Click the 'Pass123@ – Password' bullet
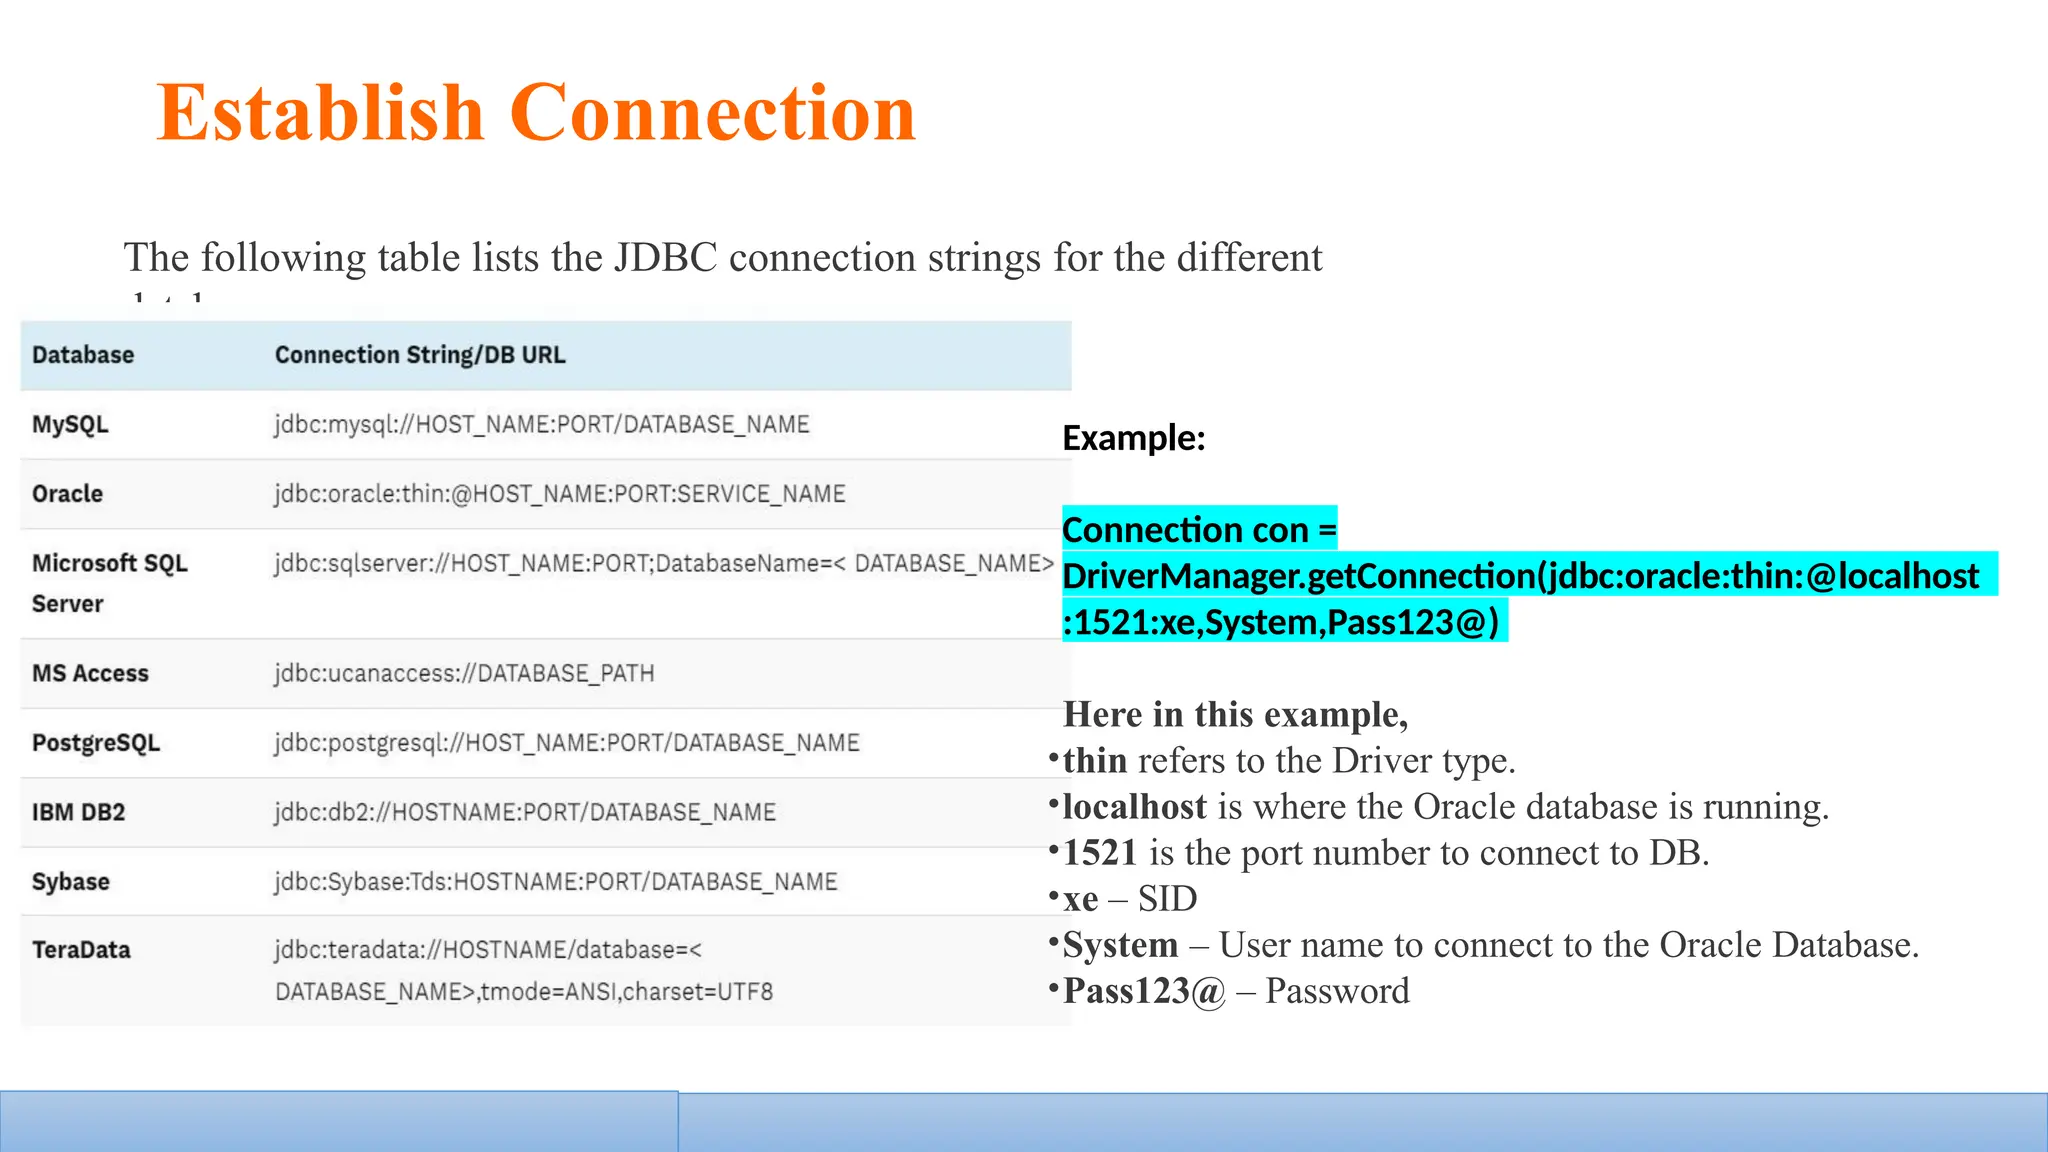This screenshot has width=2048, height=1152. tap(1235, 991)
